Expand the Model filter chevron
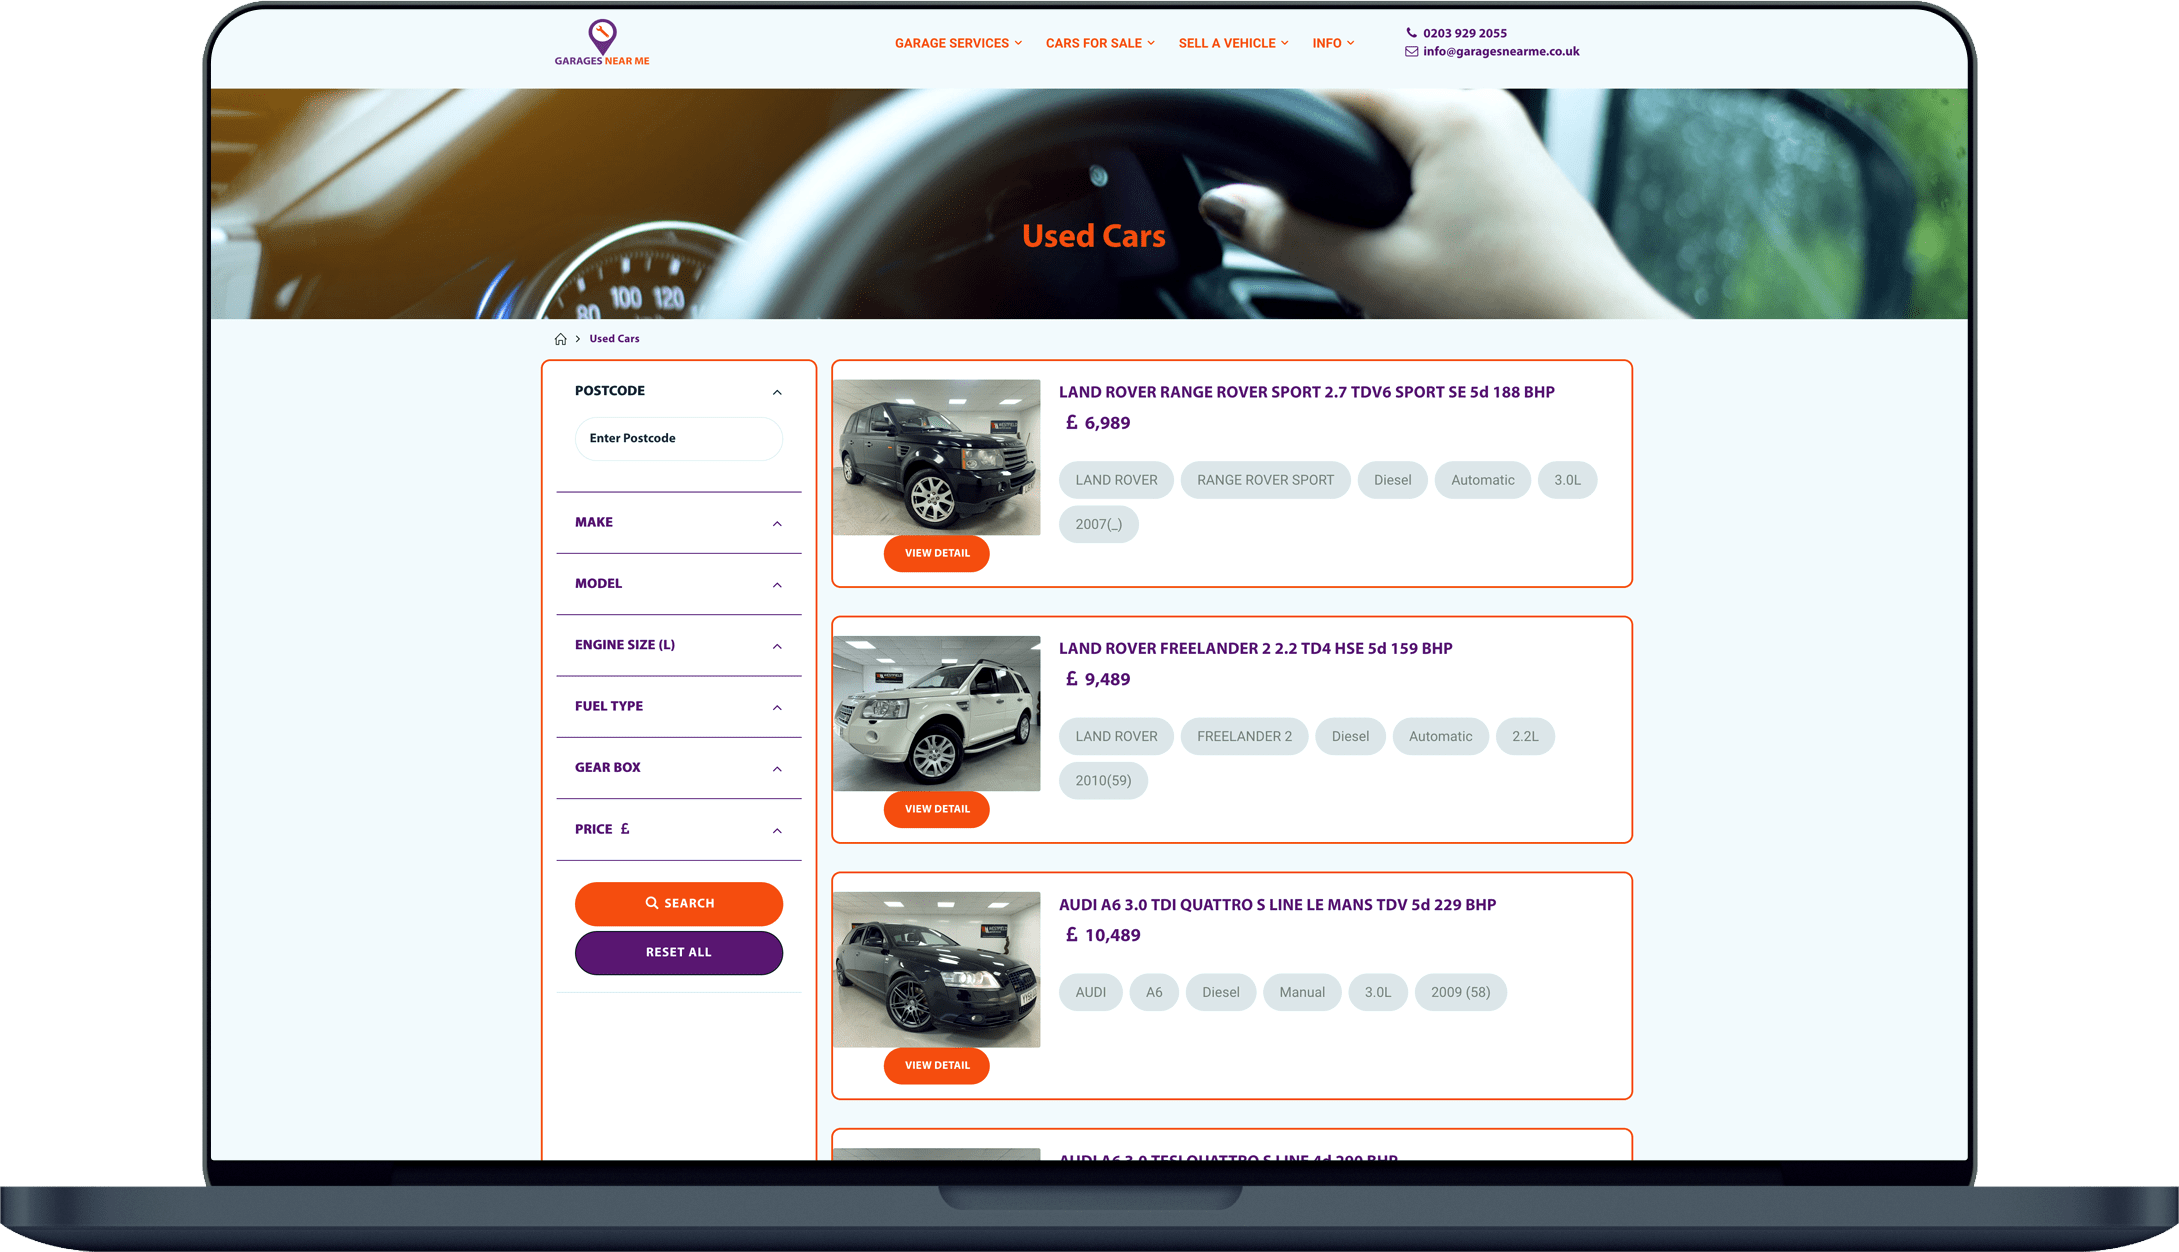The image size is (2179, 1252). click(x=777, y=584)
